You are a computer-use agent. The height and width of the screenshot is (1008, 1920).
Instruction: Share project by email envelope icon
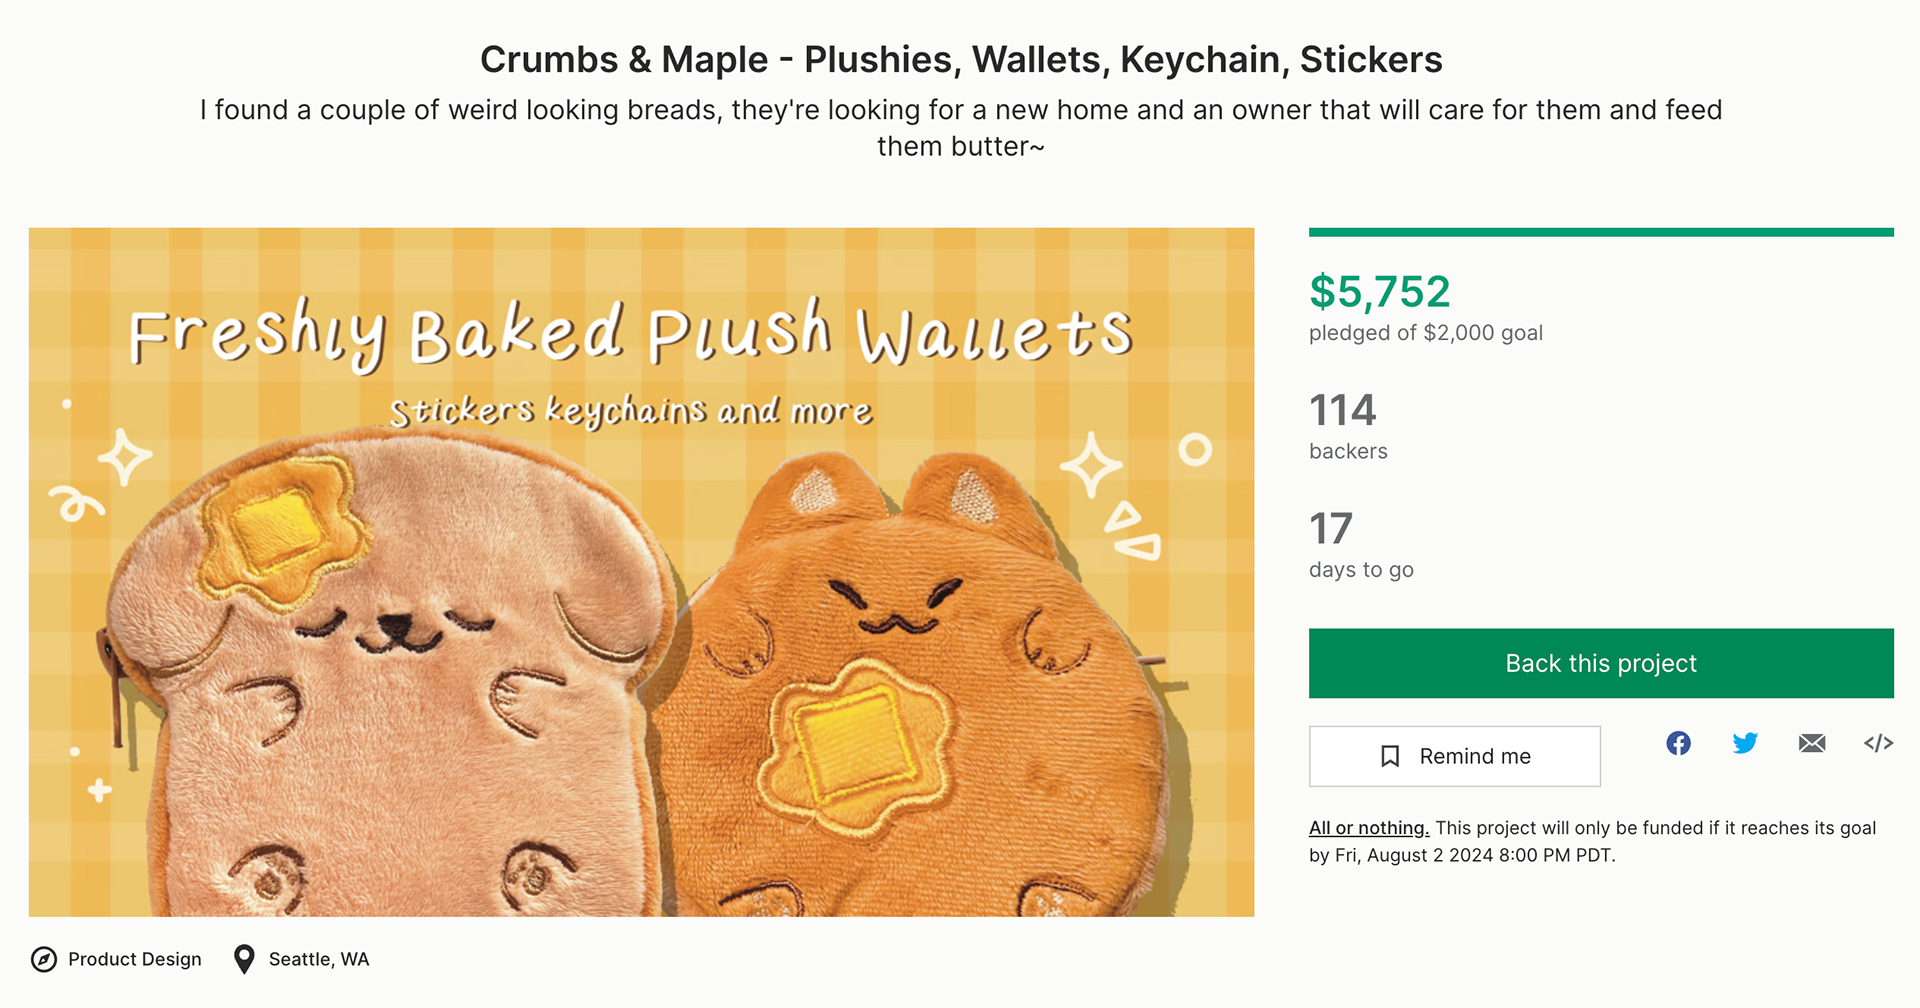pos(1812,743)
